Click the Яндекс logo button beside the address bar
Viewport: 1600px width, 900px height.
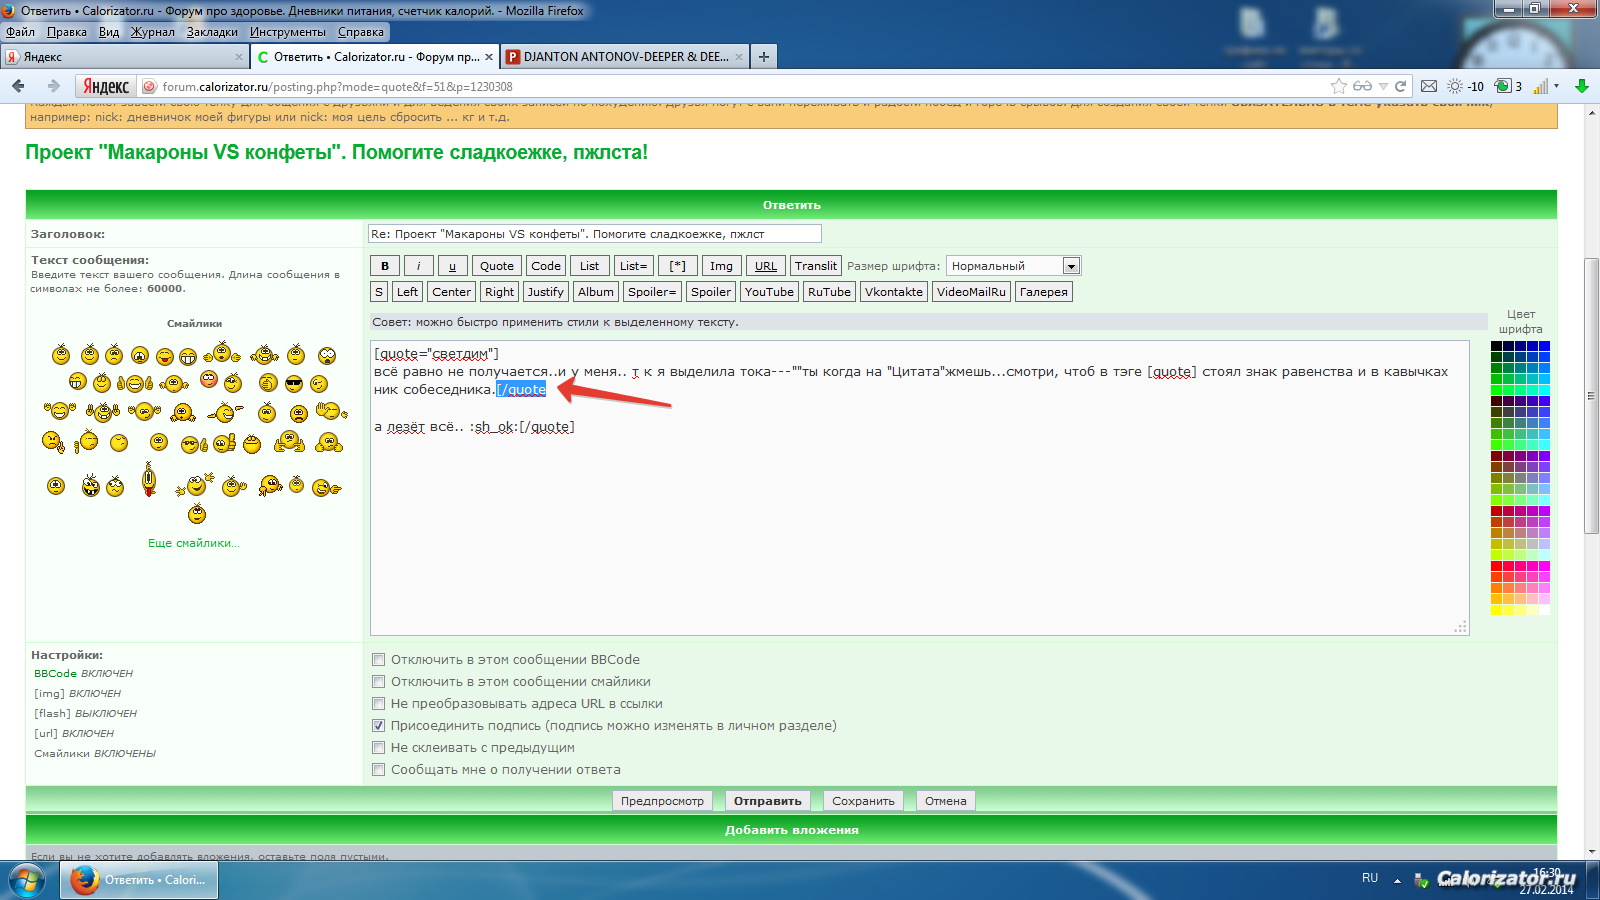point(106,87)
